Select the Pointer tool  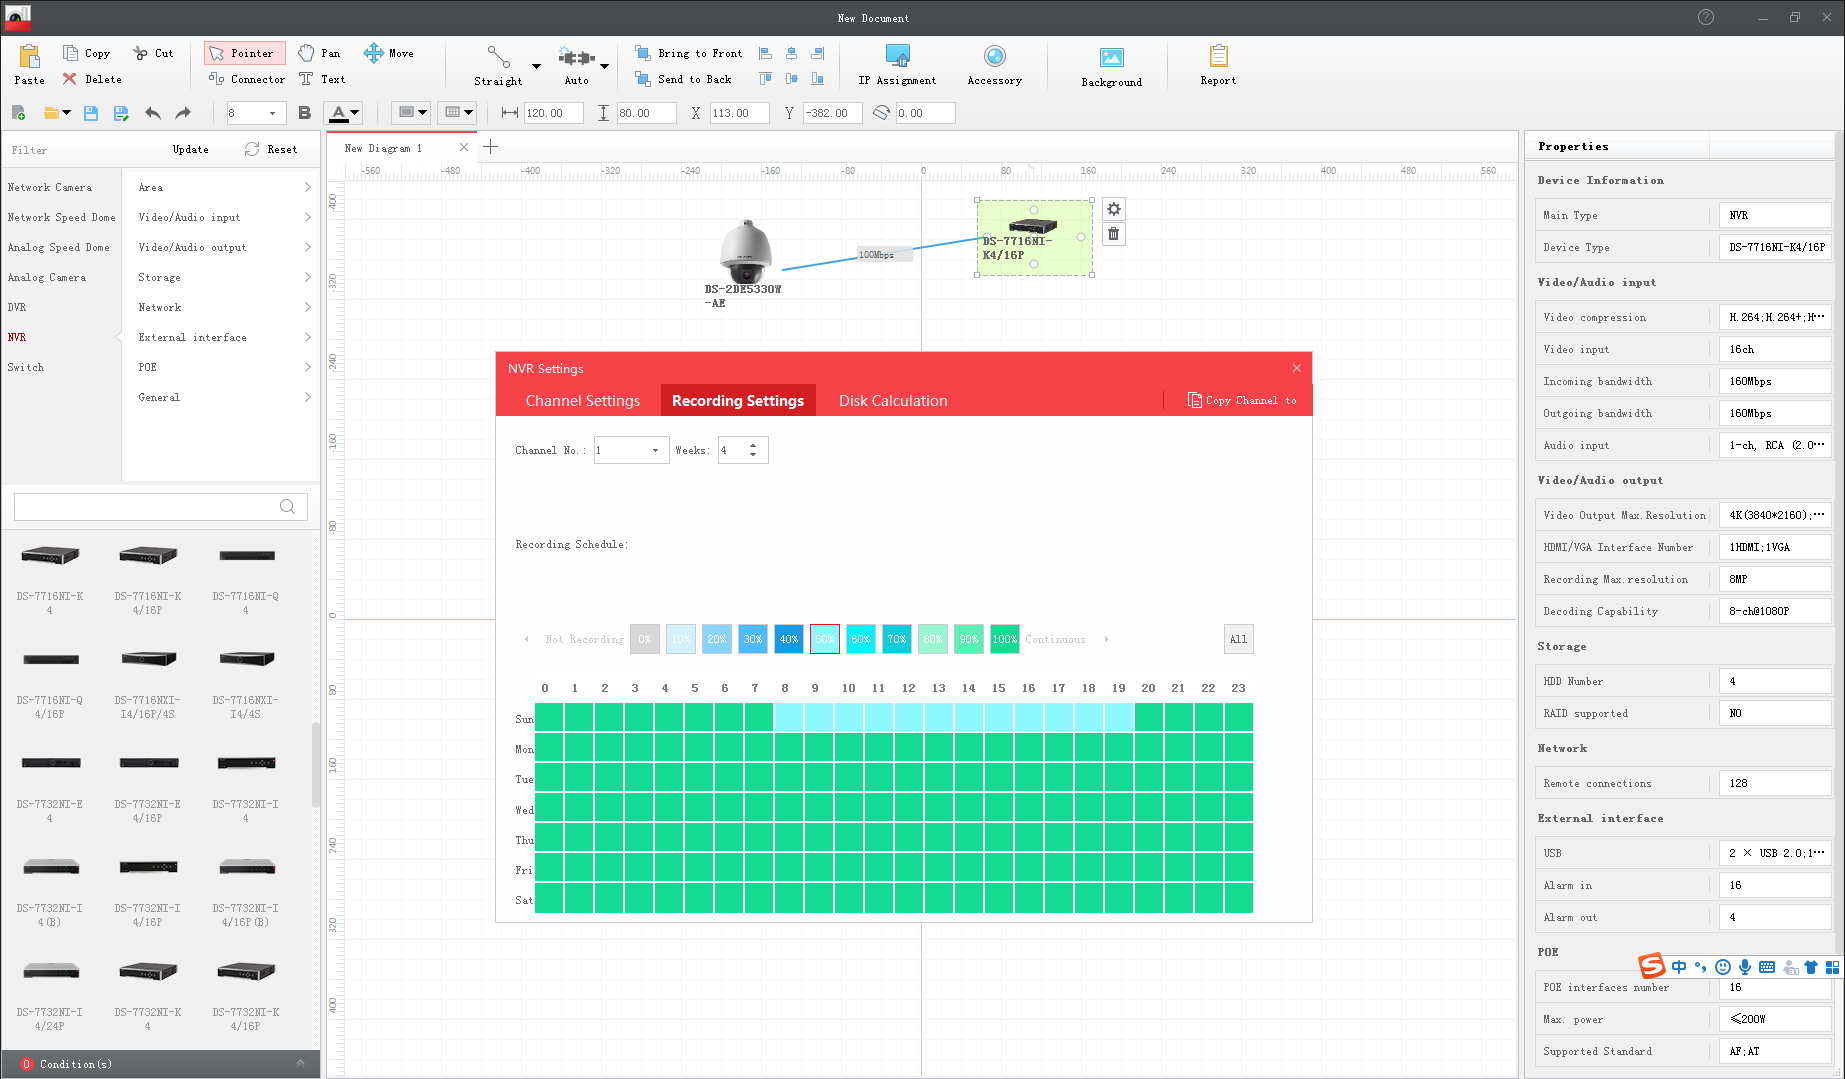point(244,53)
